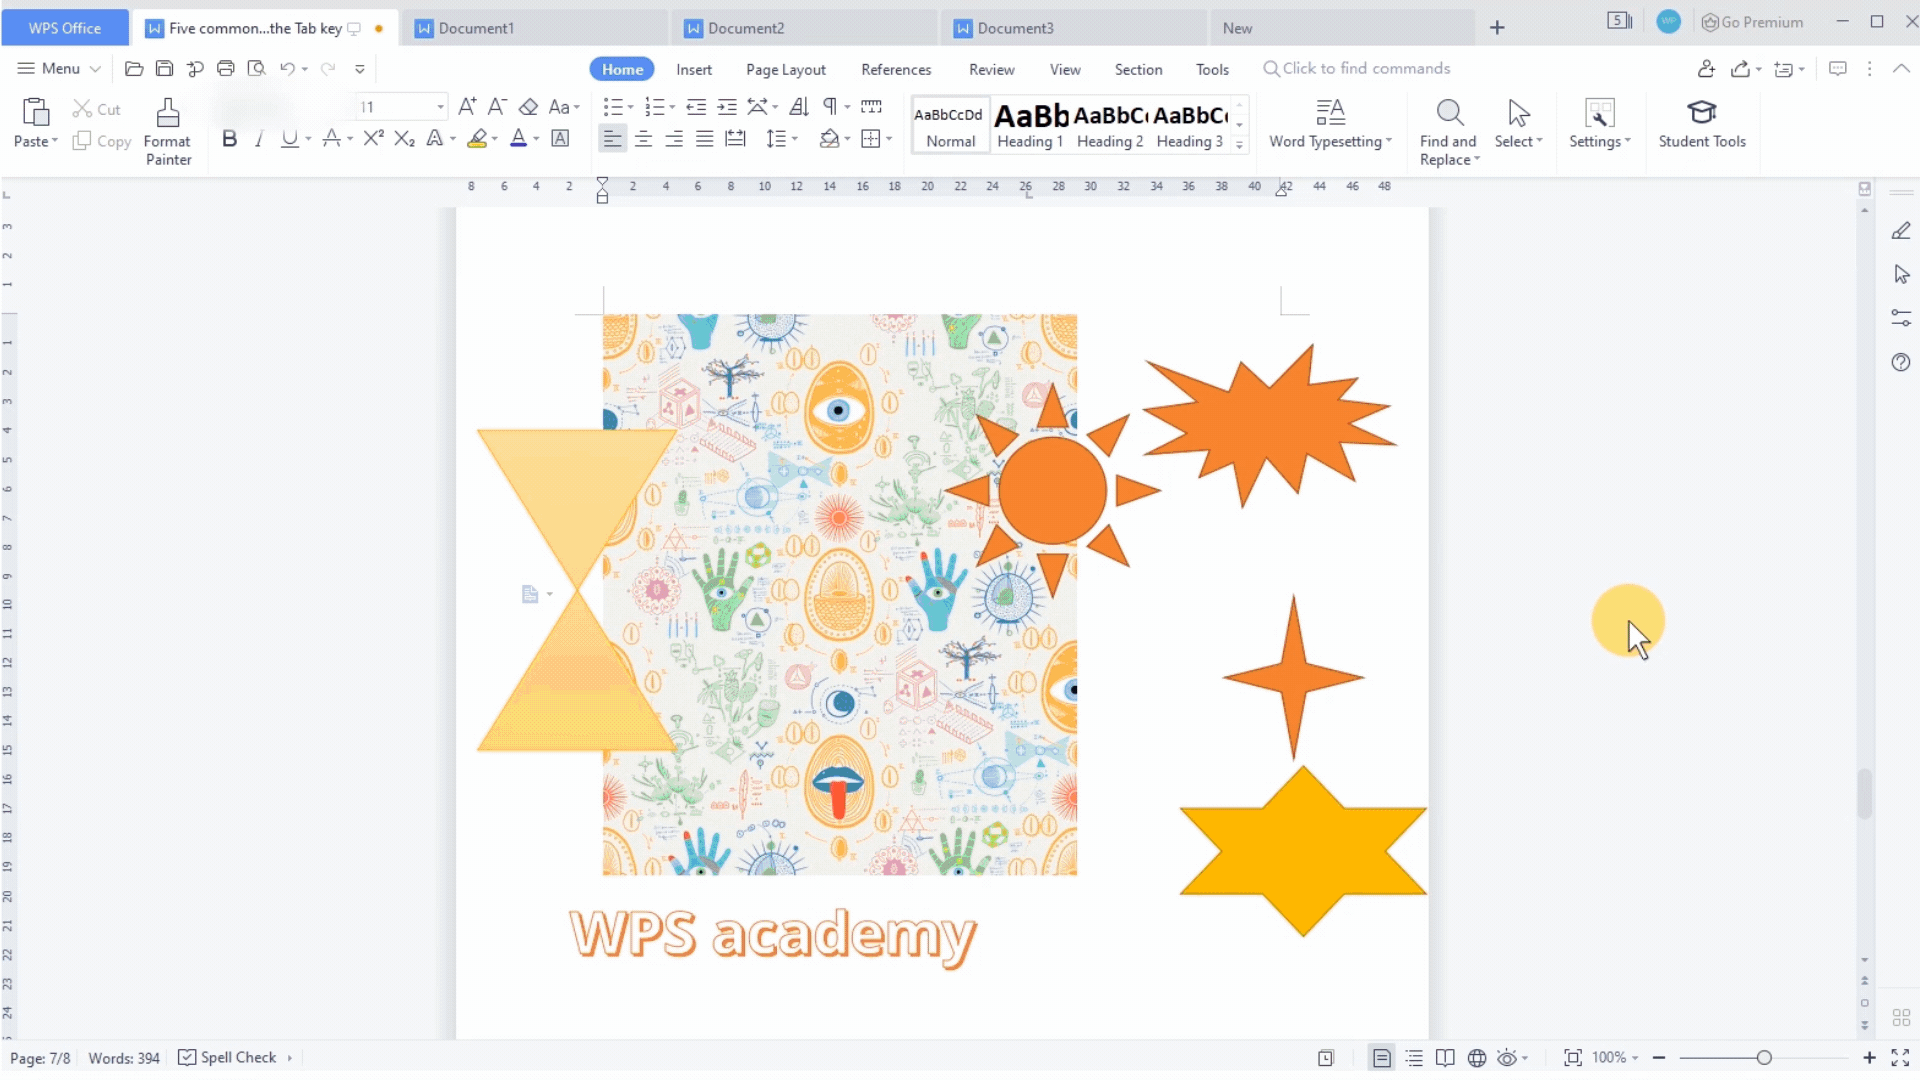Toggle Underline formatting
The width and height of the screenshot is (1920, 1080).
click(290, 139)
